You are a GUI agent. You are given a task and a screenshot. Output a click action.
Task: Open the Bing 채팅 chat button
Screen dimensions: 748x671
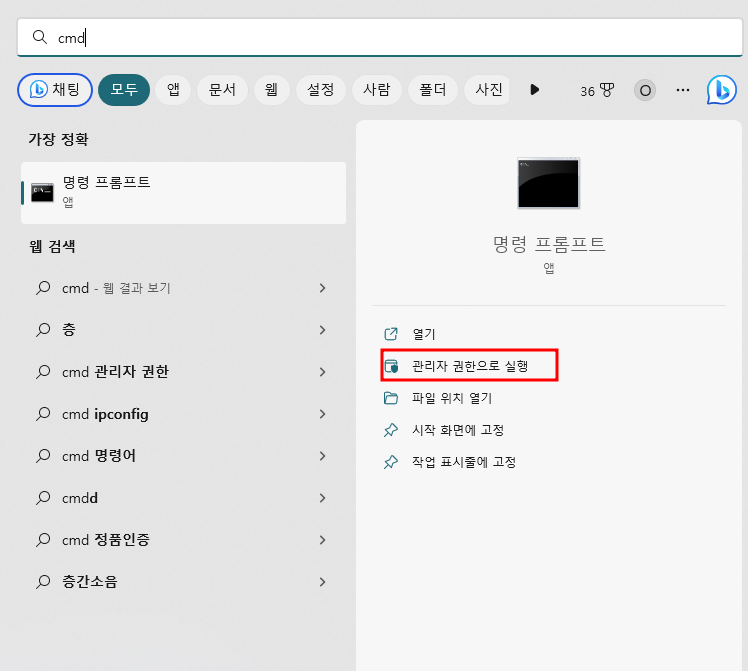55,90
